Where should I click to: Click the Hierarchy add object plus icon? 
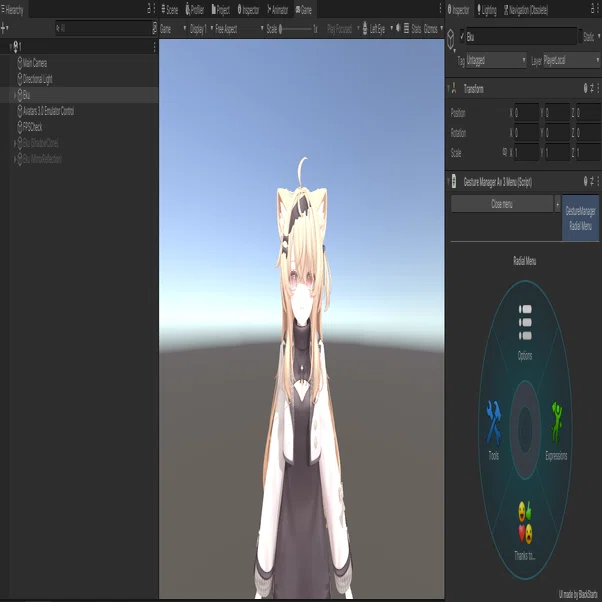pos(3,28)
